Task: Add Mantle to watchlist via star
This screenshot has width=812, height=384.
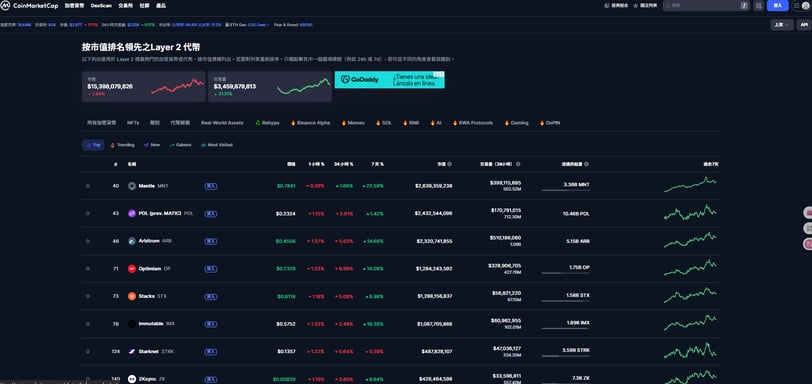Action: coord(88,186)
